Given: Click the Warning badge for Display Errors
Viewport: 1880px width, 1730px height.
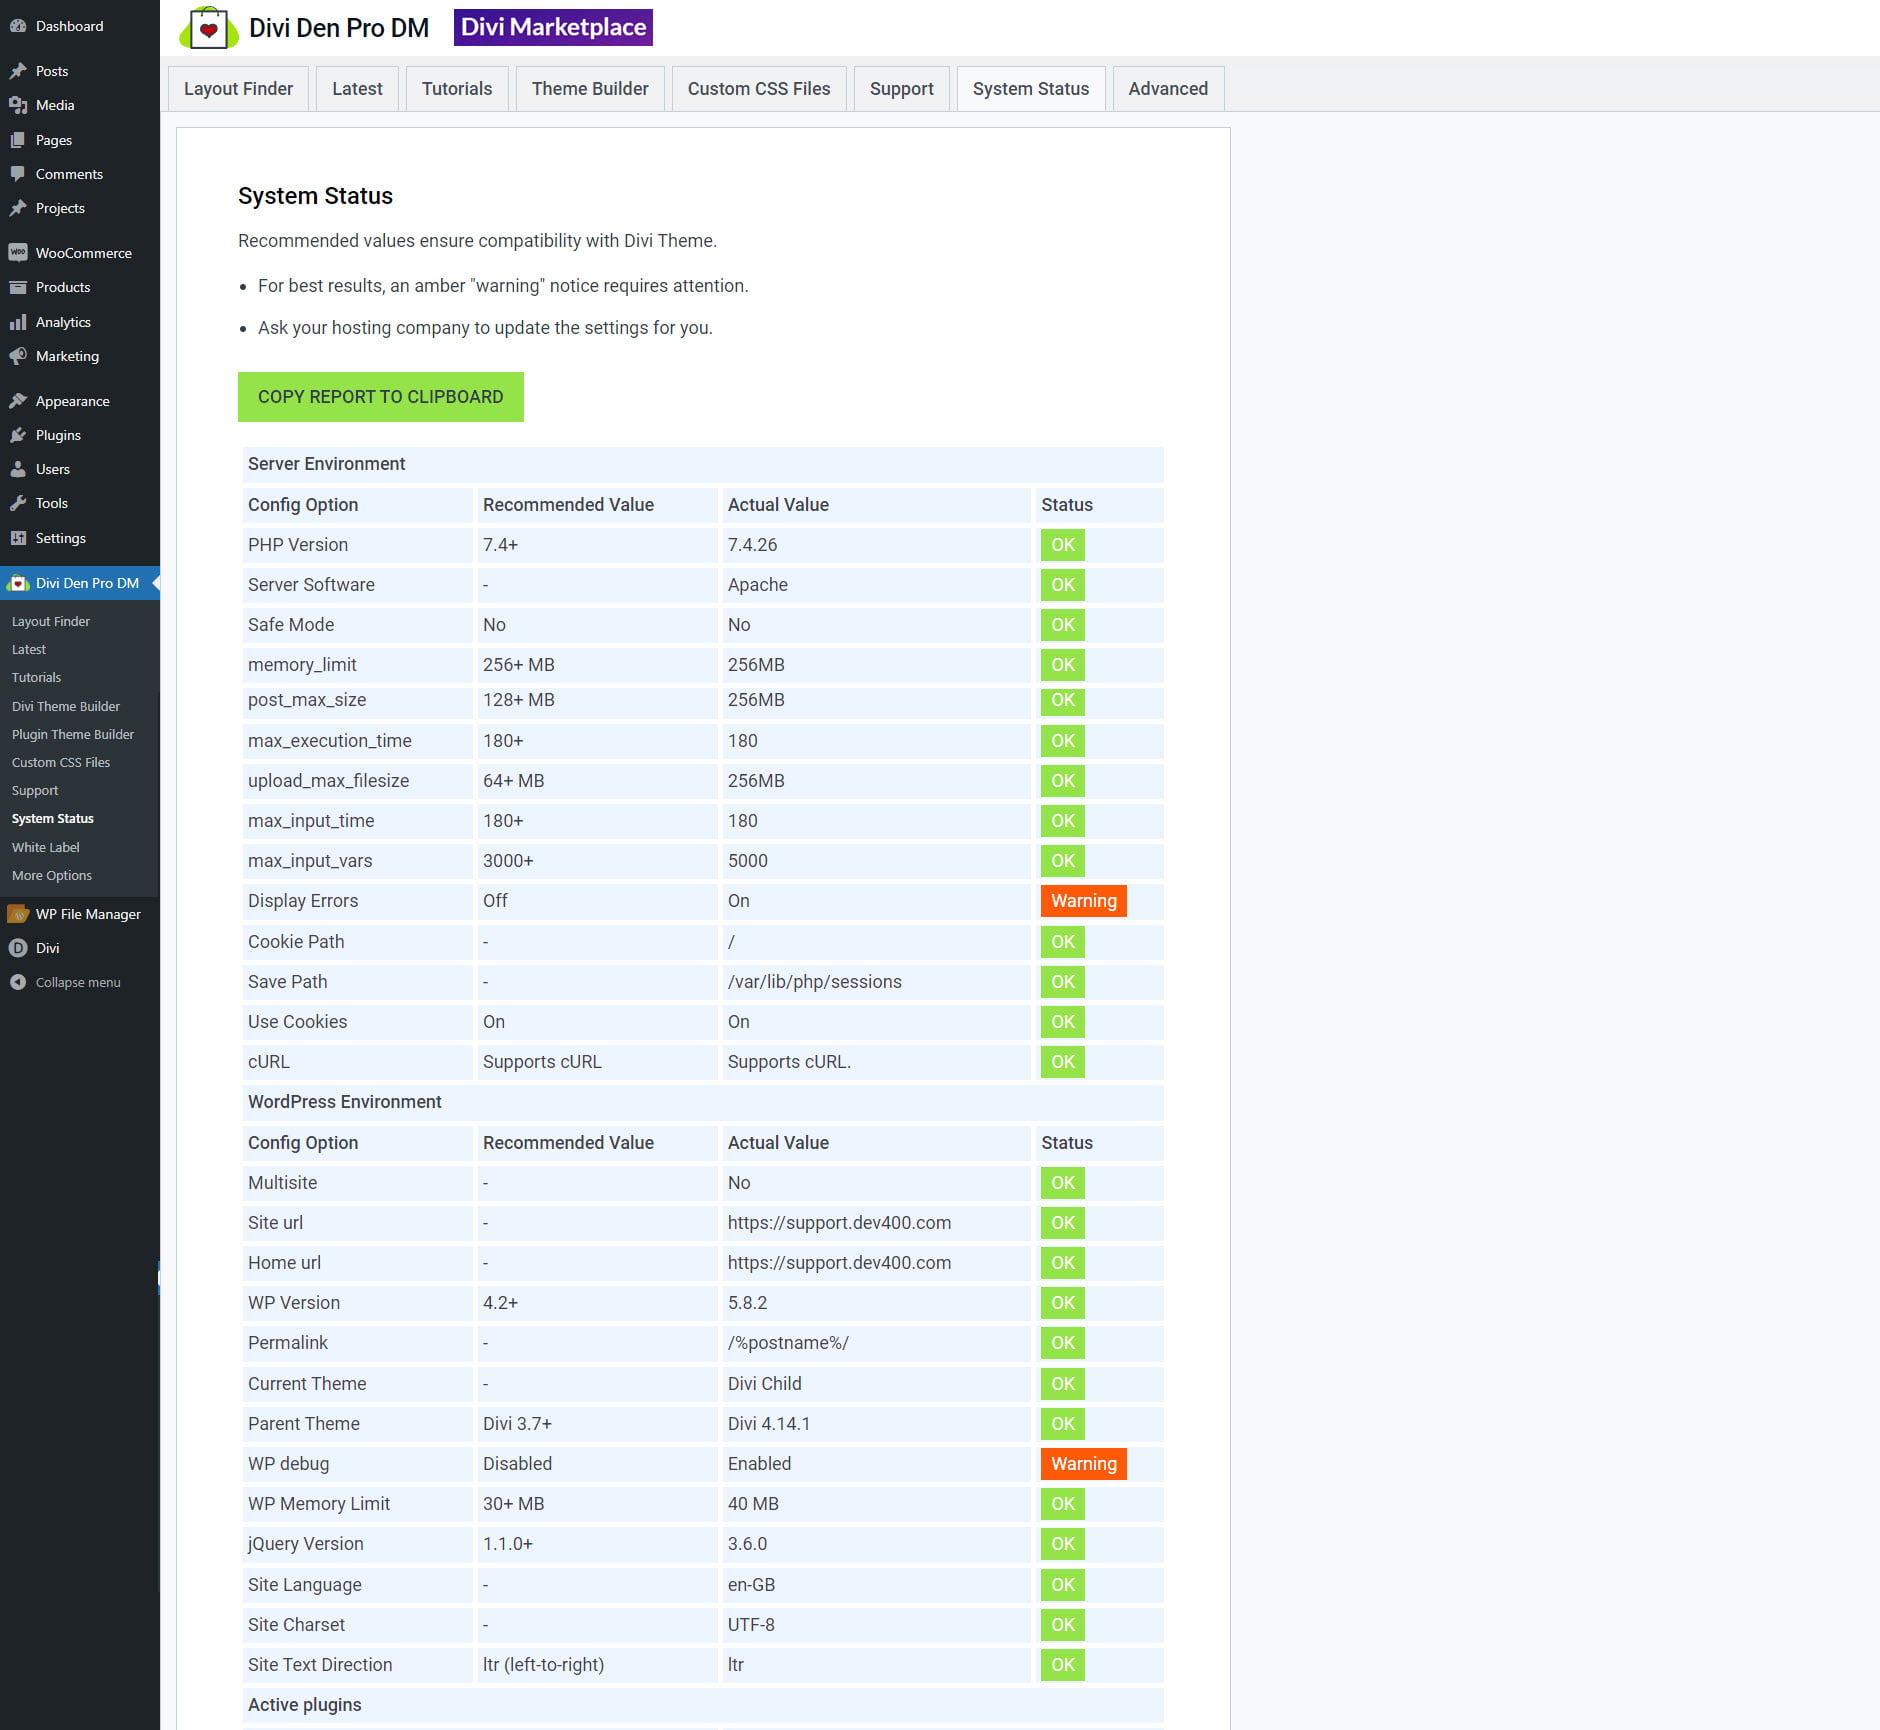Looking at the screenshot, I should (1083, 901).
